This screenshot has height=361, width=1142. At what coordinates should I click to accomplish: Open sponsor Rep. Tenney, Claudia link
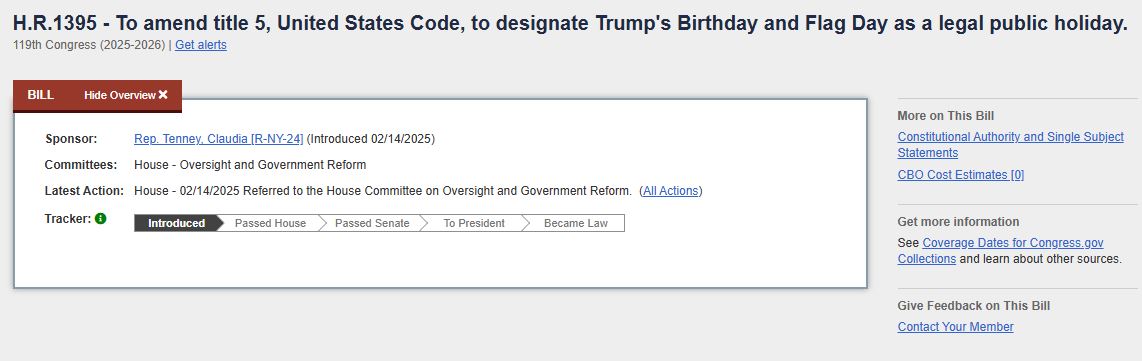pos(218,139)
